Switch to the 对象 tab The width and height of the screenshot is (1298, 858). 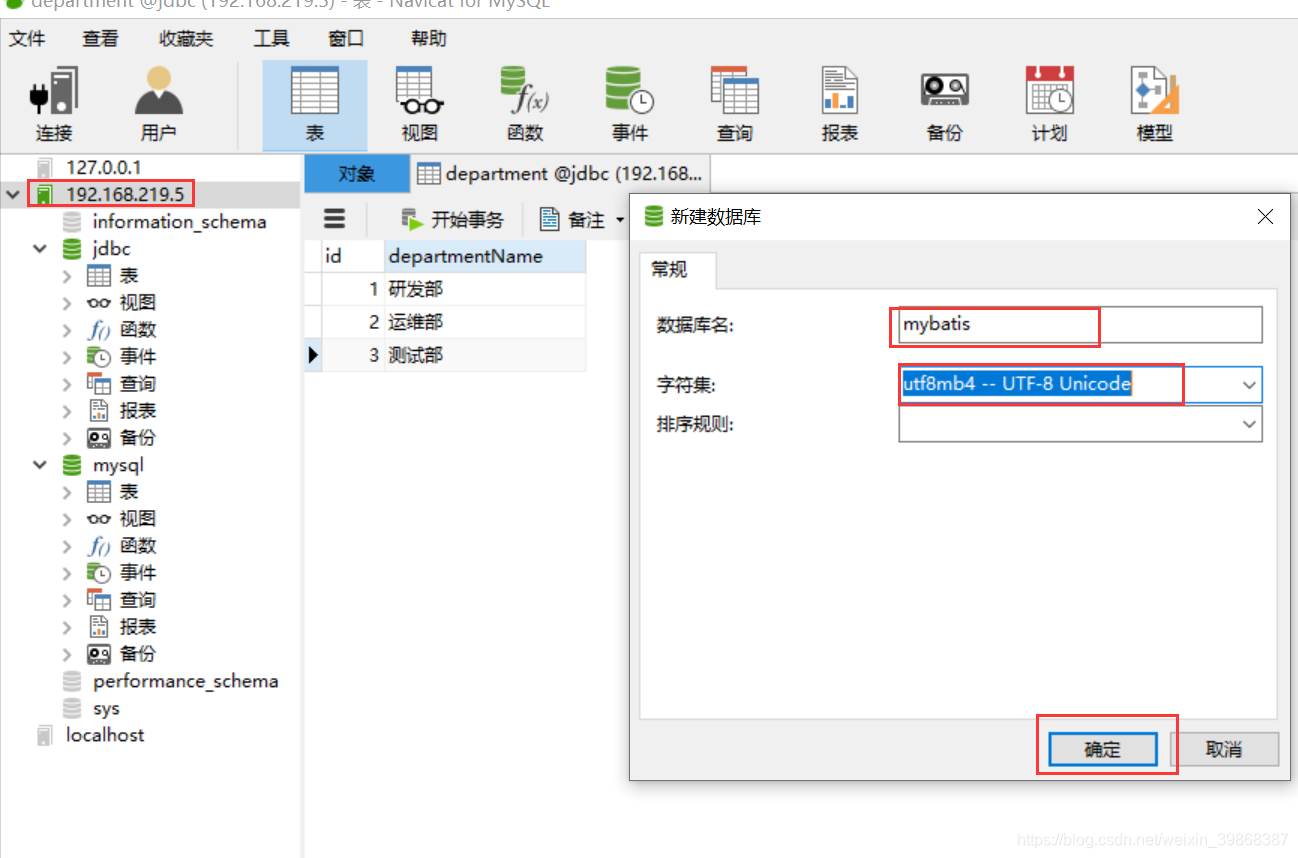(357, 174)
